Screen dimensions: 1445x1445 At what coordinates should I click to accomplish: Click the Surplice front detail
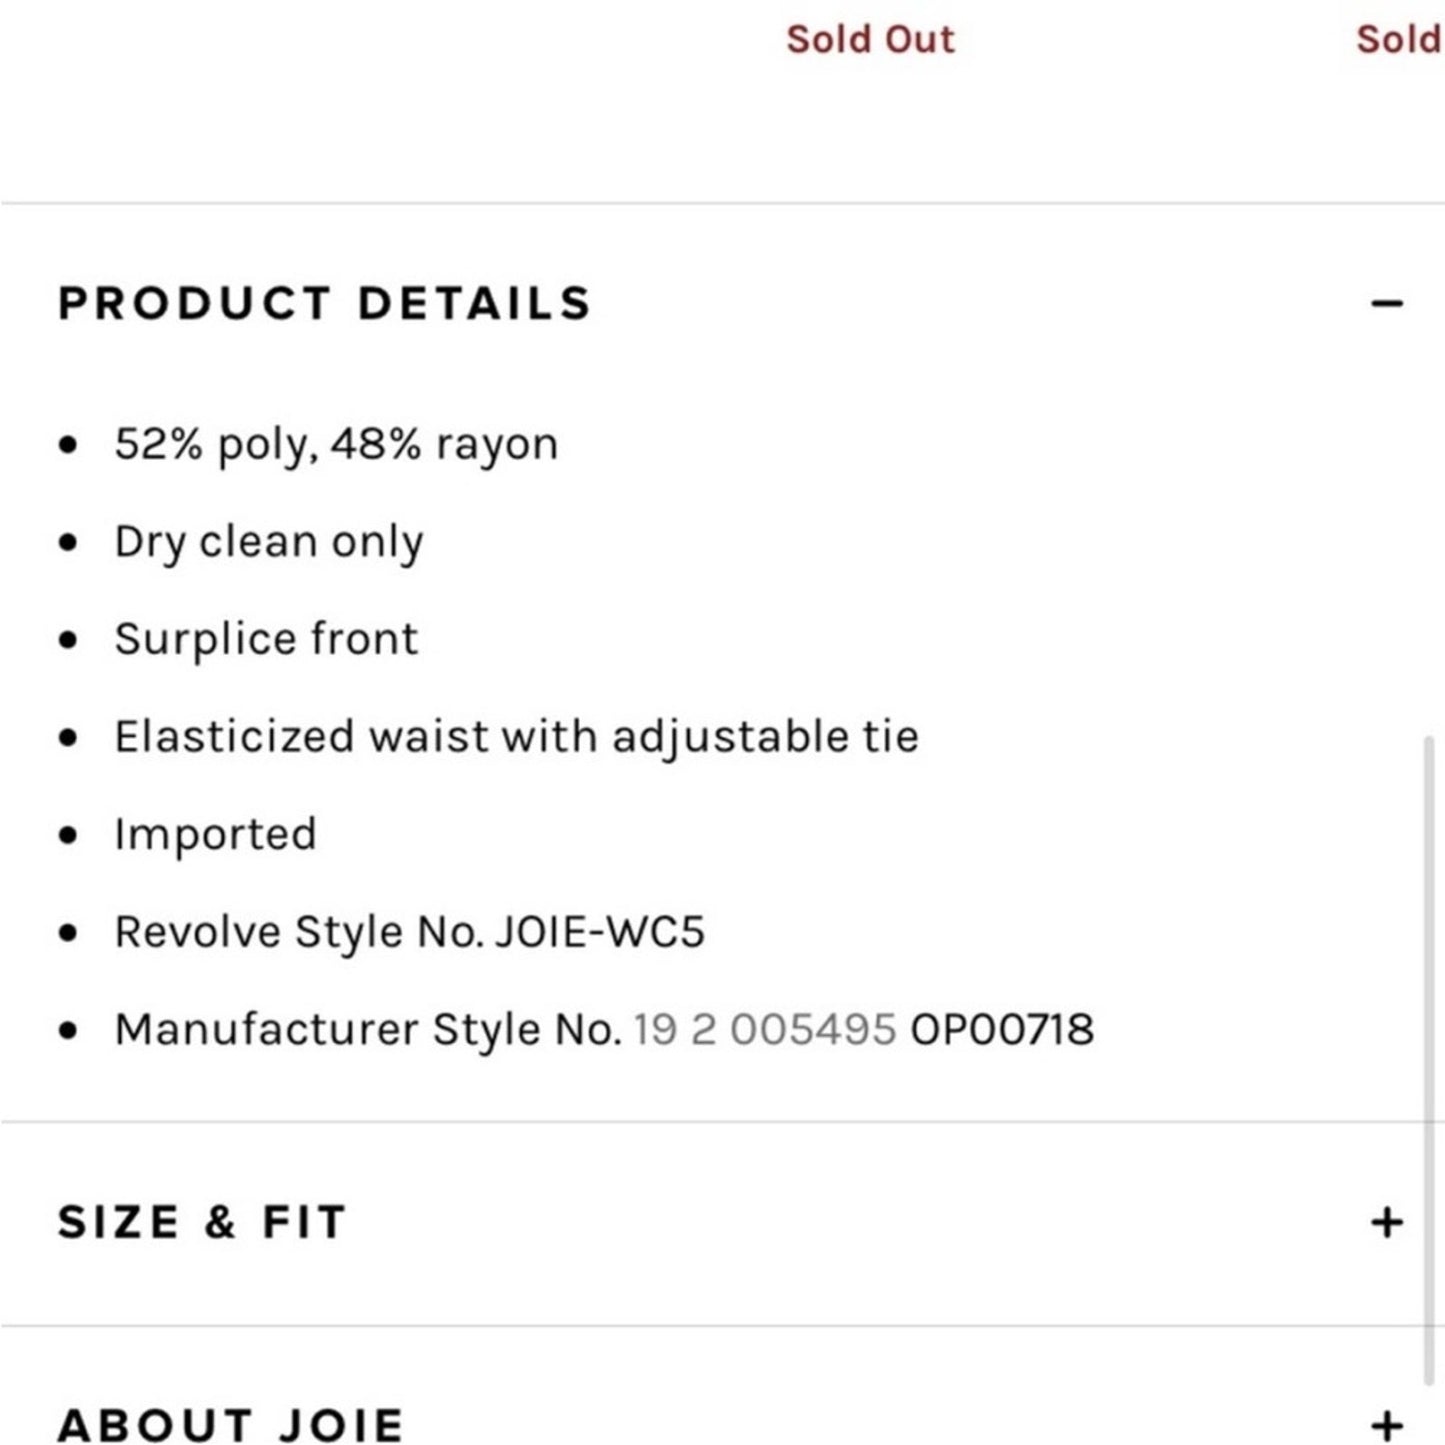click(x=266, y=639)
